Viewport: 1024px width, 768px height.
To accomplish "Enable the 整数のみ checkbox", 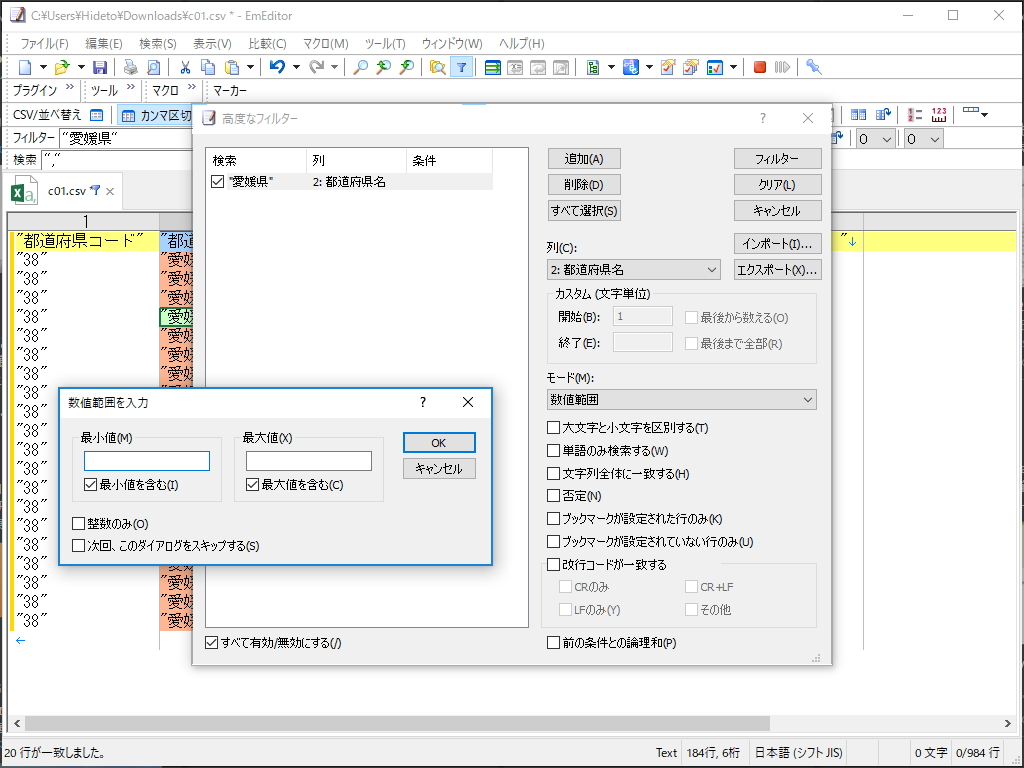I will (x=77, y=521).
